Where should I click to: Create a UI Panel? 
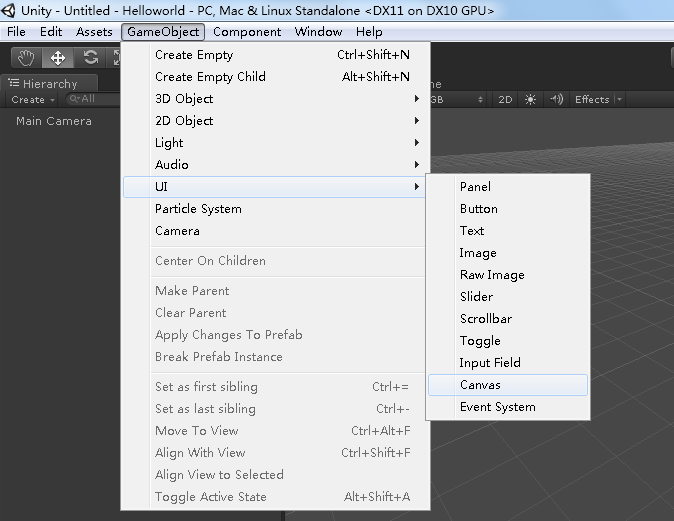508,187
